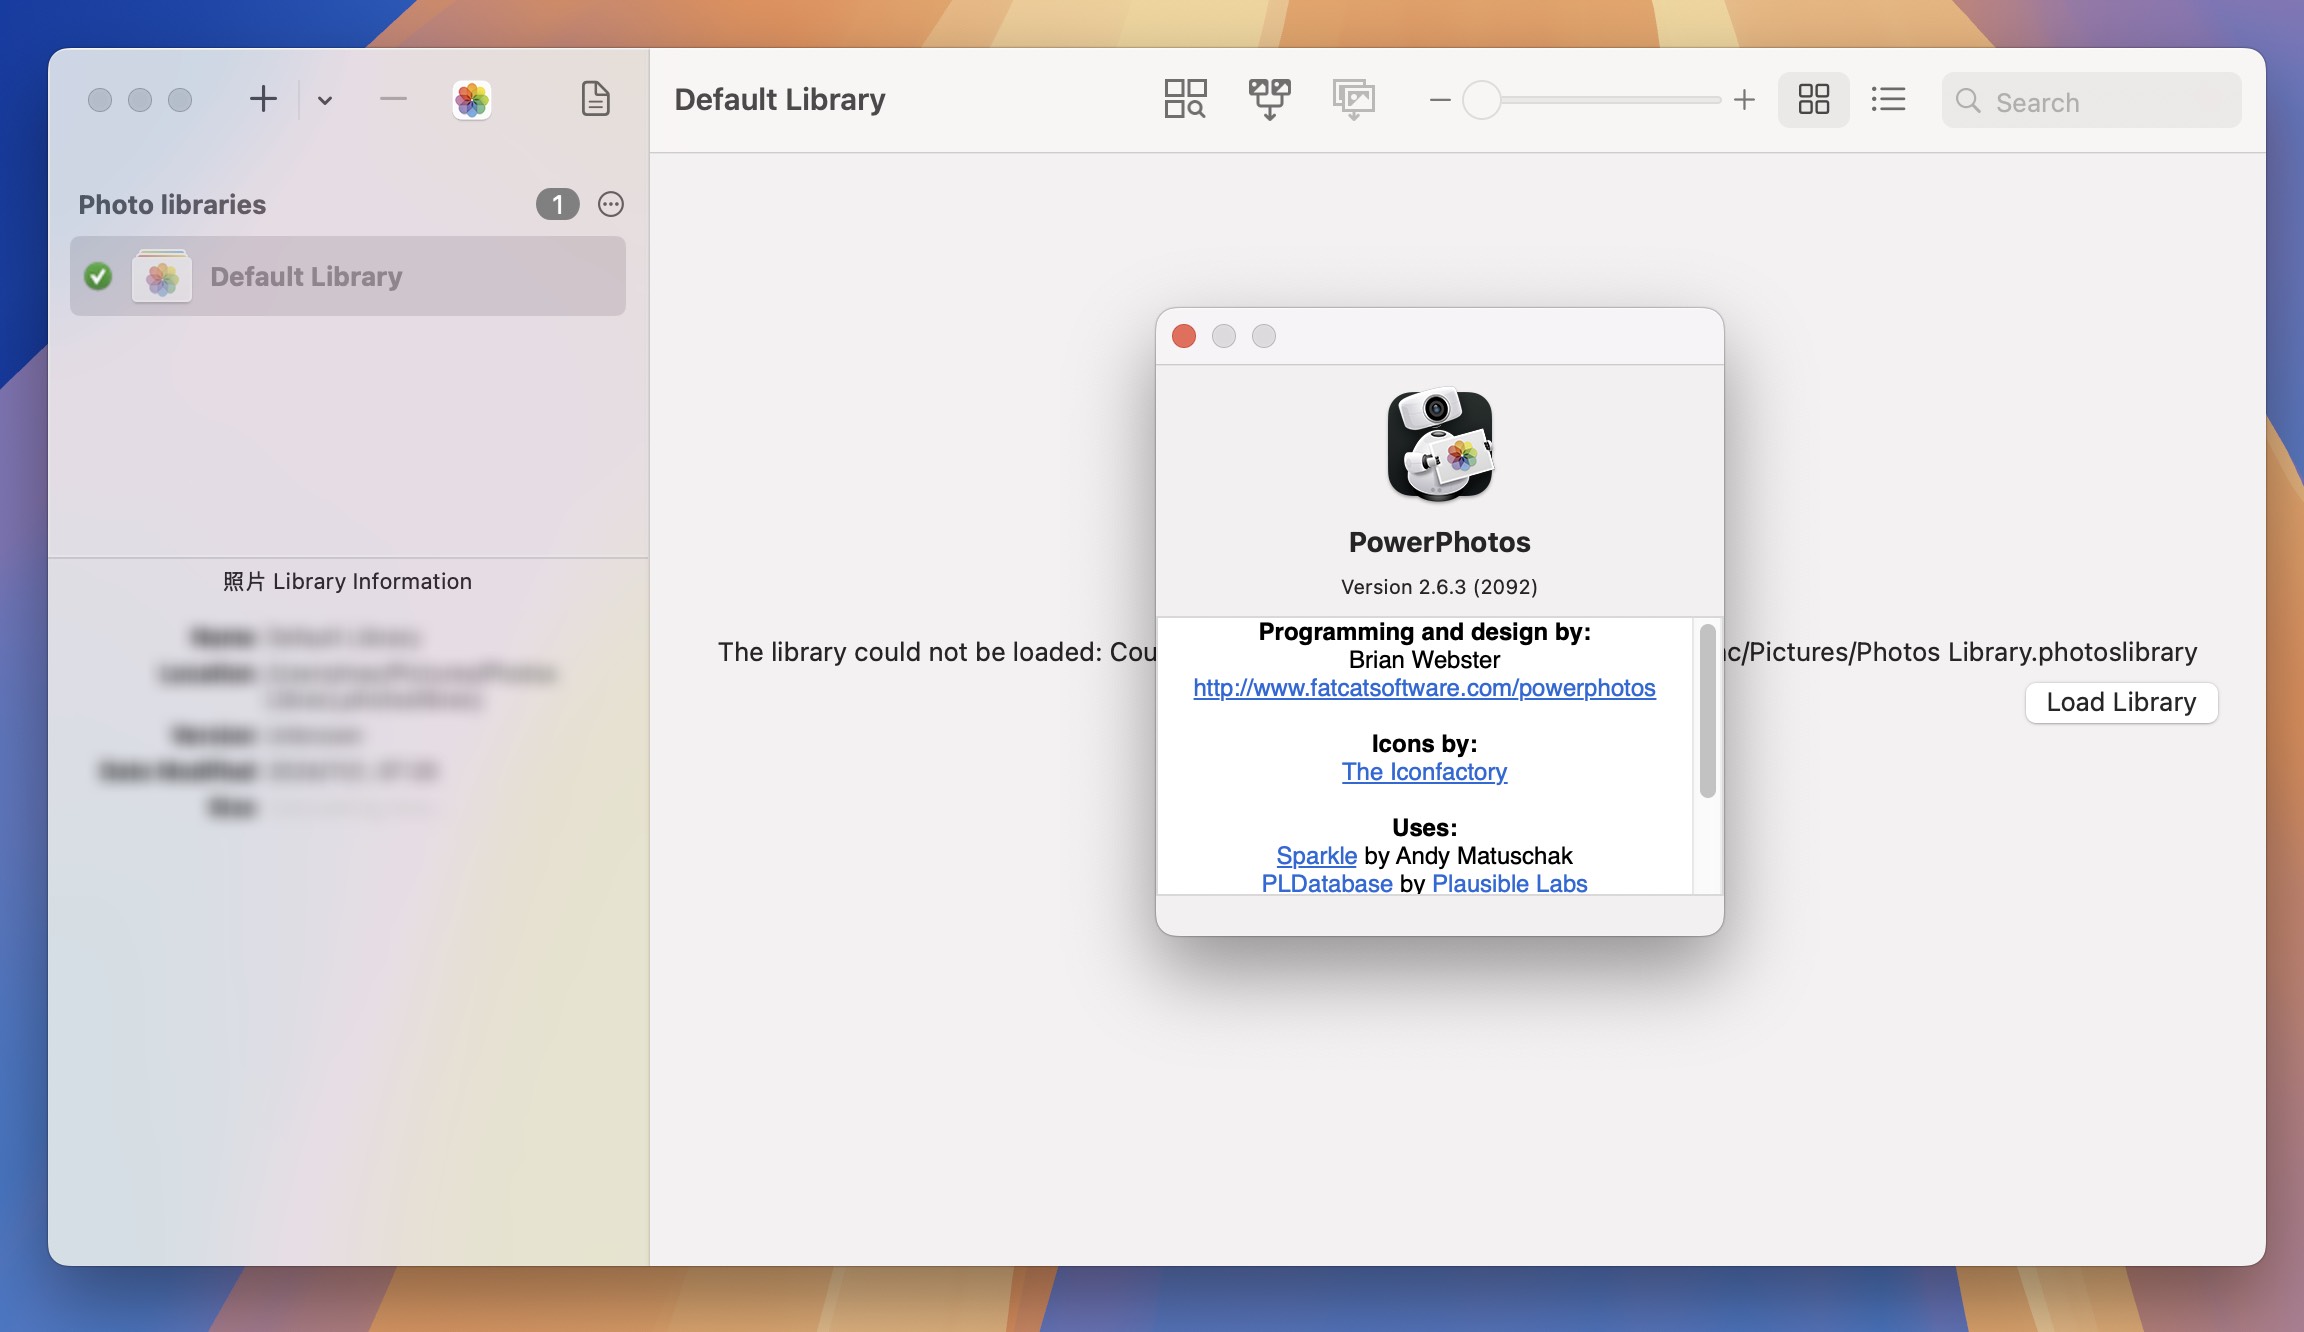Click the ellipsis menu next to Photo libraries

pyautogui.click(x=609, y=203)
